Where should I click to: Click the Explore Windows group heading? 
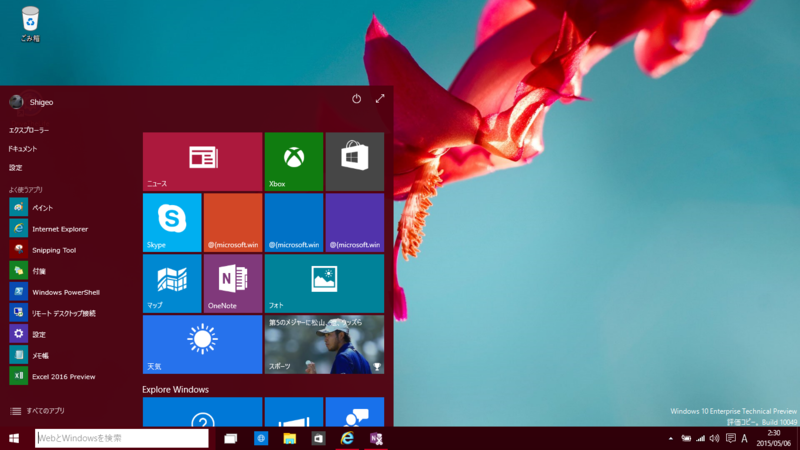(176, 389)
